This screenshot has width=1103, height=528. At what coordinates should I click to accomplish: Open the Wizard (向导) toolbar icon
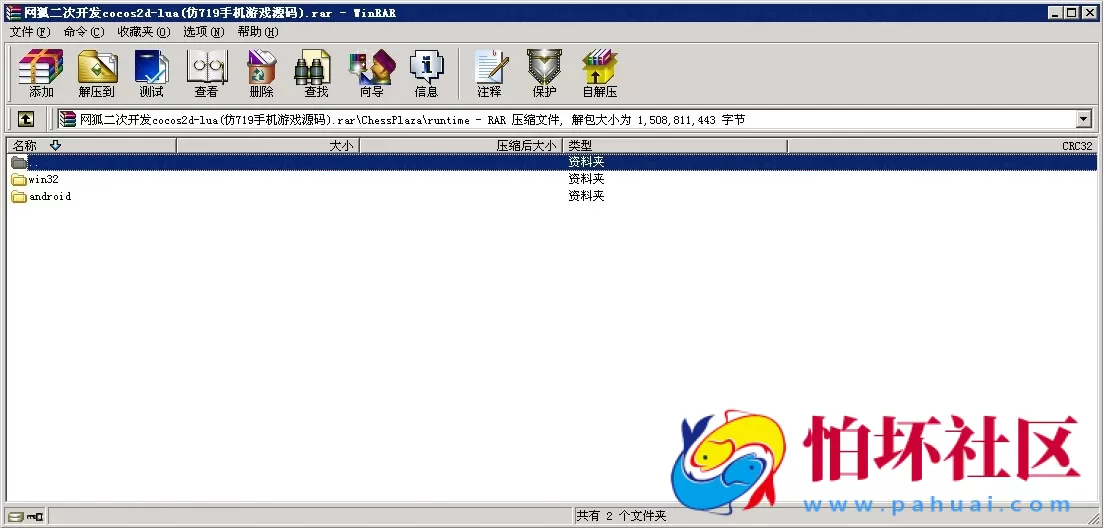pos(371,73)
